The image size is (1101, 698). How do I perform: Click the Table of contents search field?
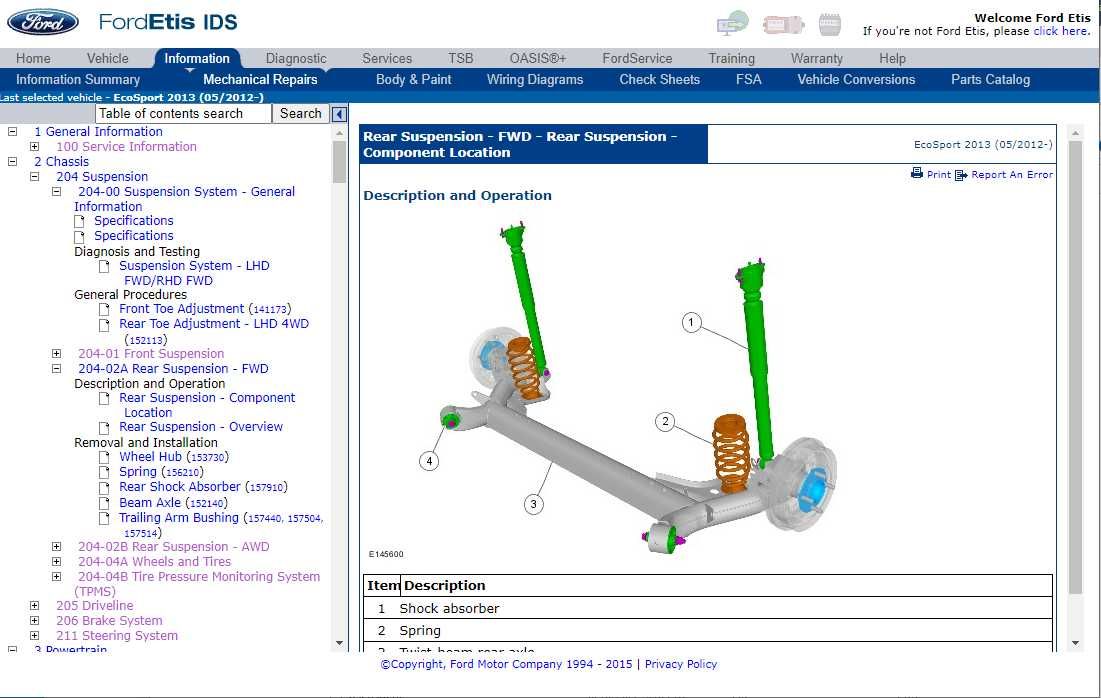(x=183, y=113)
